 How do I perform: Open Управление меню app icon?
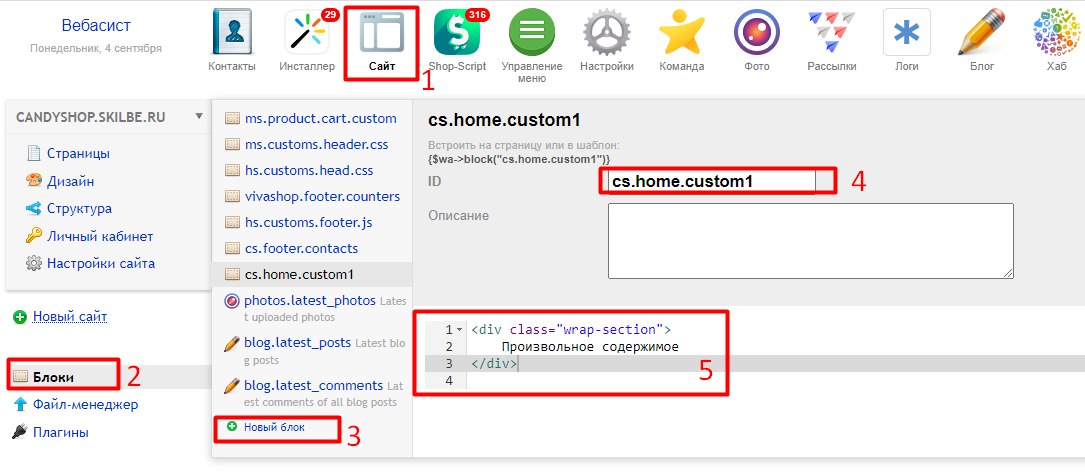pos(532,34)
